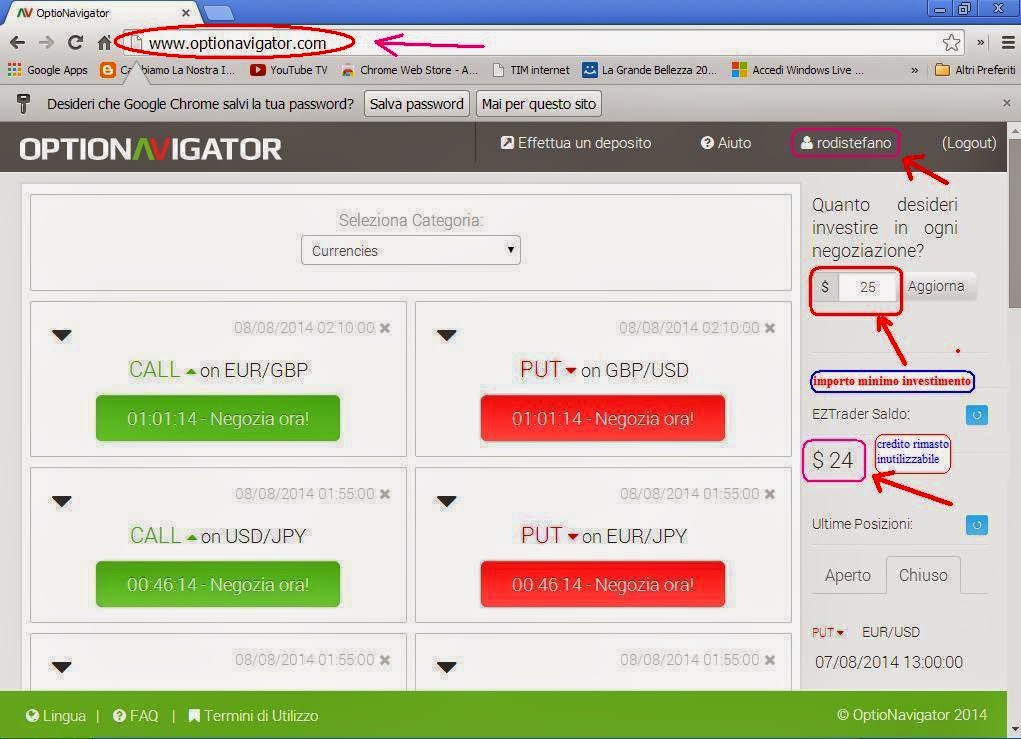Open YouTube TV bookmark
The image size is (1021, 739).
[288, 70]
